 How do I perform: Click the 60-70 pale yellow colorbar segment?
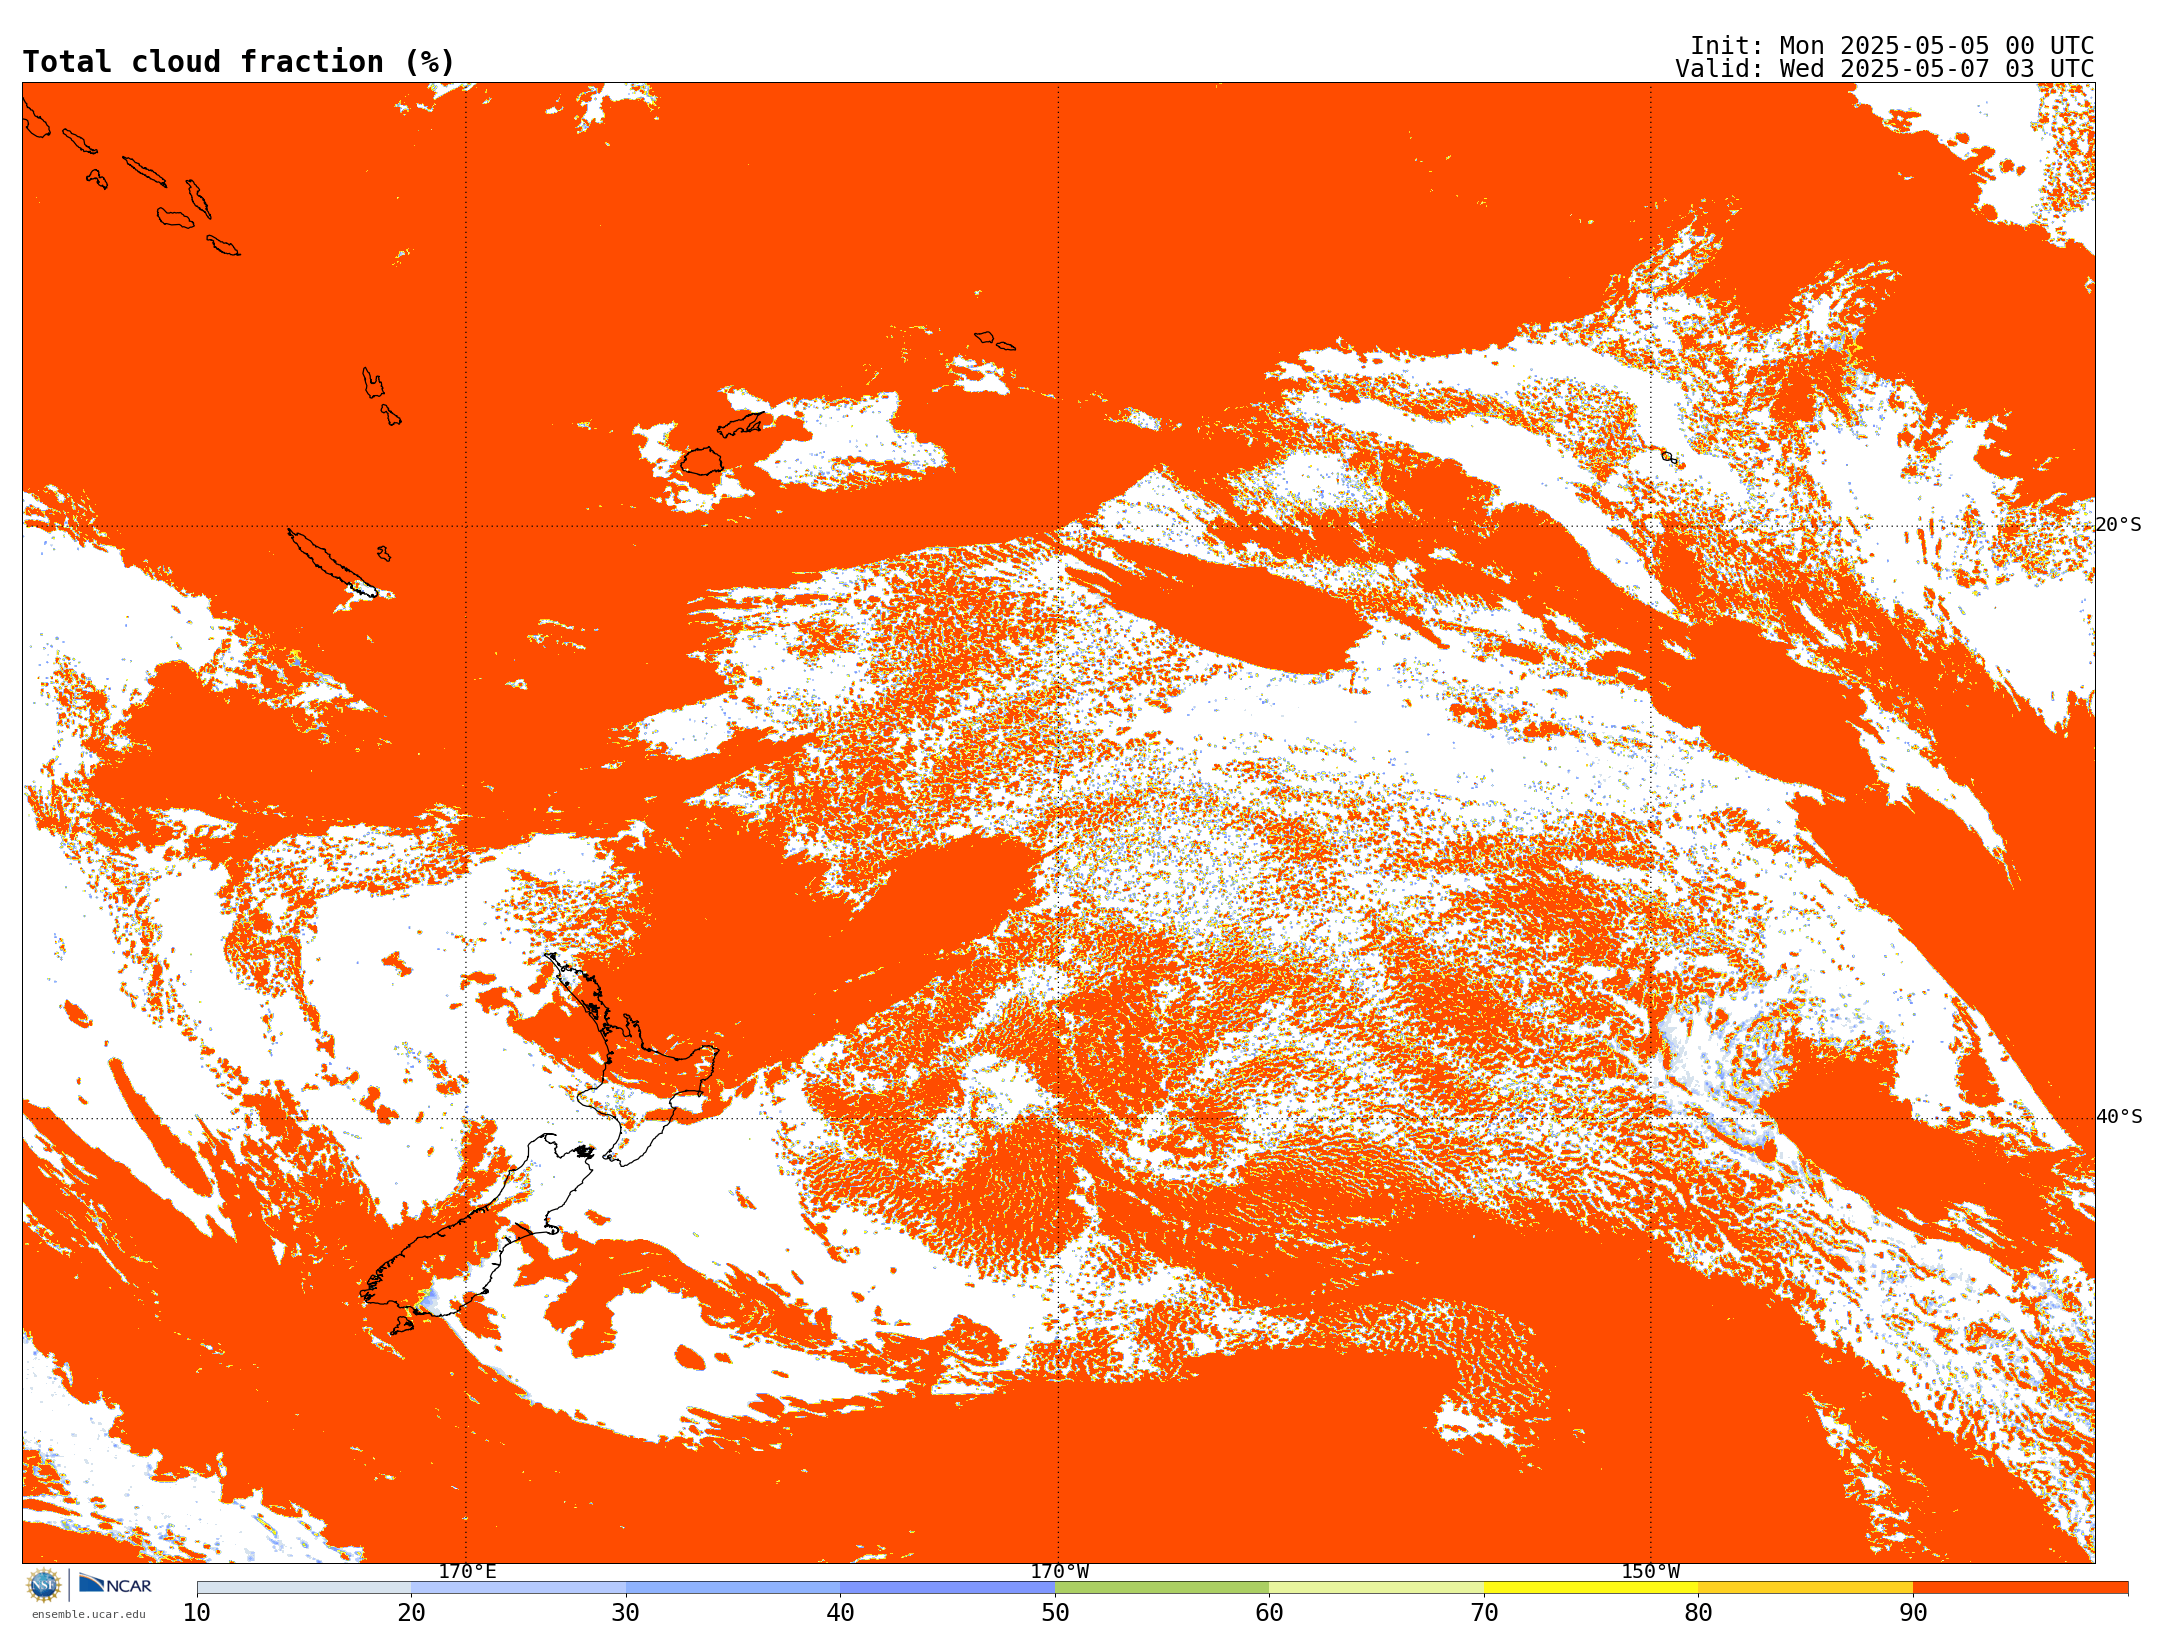pyautogui.click(x=1376, y=1588)
